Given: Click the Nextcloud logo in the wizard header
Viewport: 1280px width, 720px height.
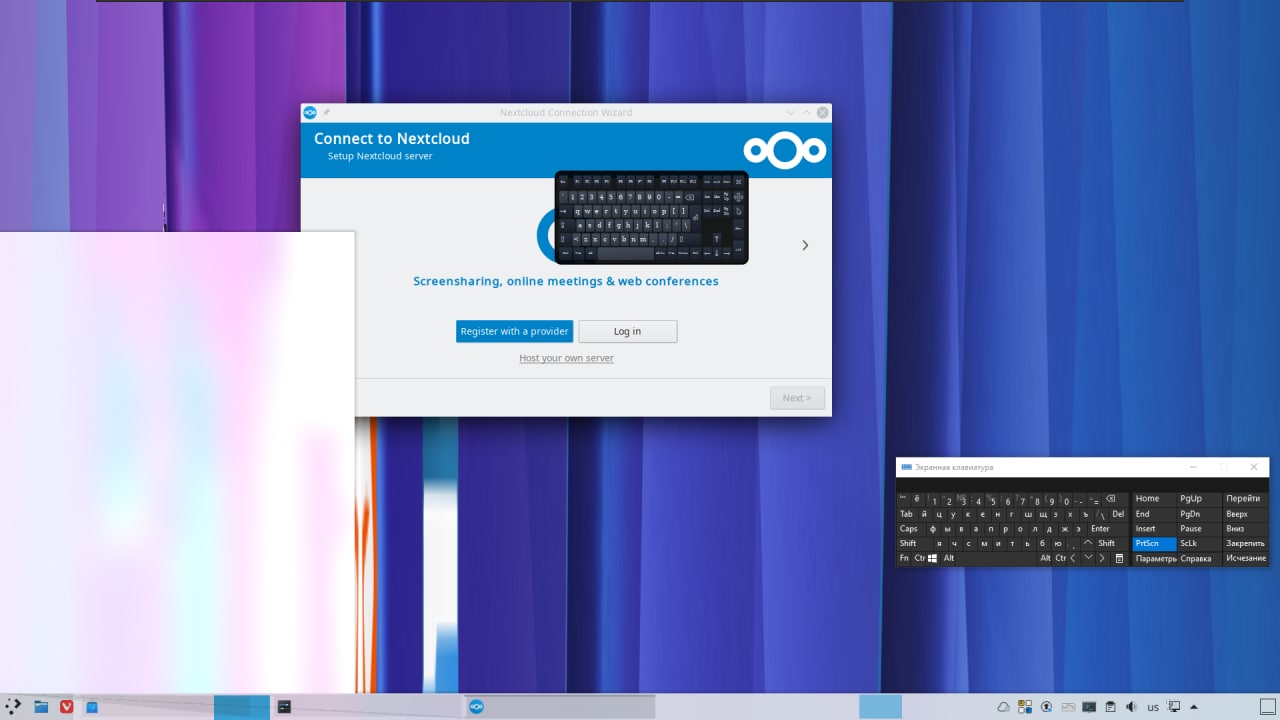Looking at the screenshot, I should pyautogui.click(x=785, y=150).
